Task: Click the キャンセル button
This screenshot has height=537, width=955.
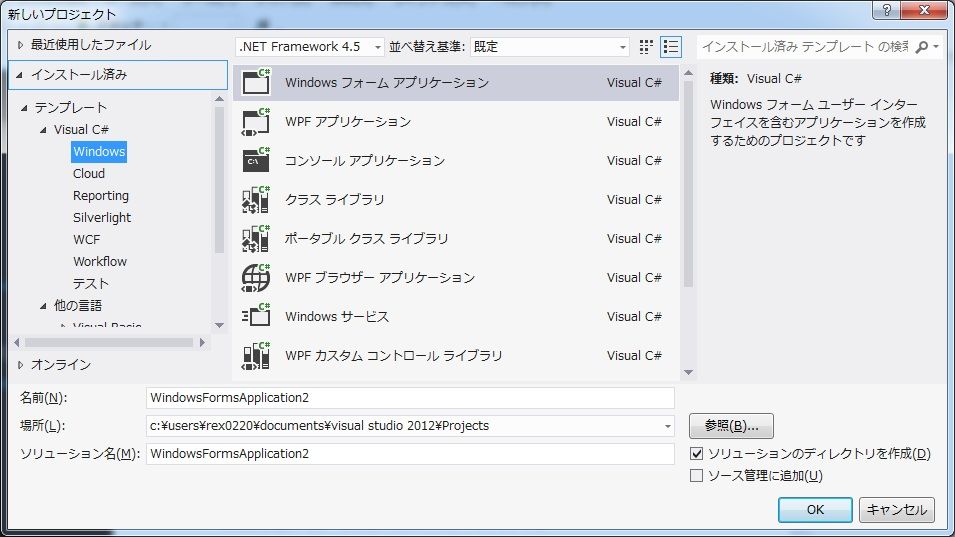Action: click(x=897, y=510)
